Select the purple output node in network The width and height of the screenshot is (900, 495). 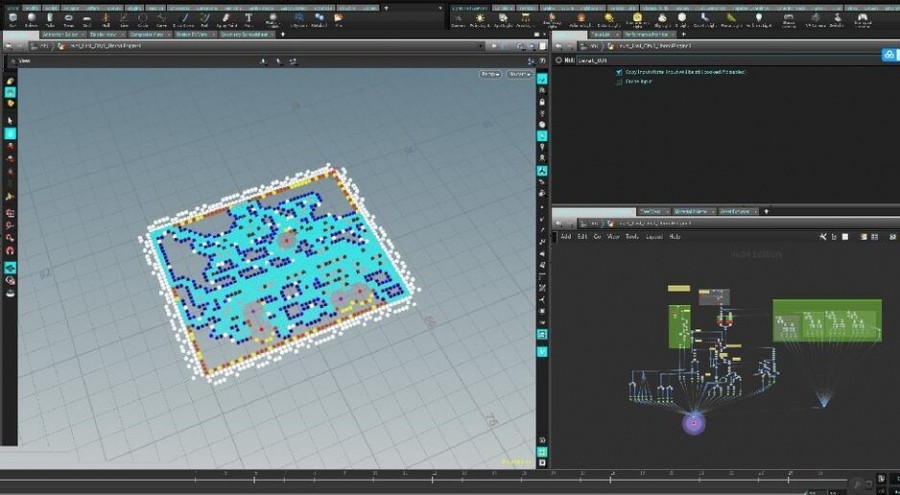pyautogui.click(x=693, y=423)
